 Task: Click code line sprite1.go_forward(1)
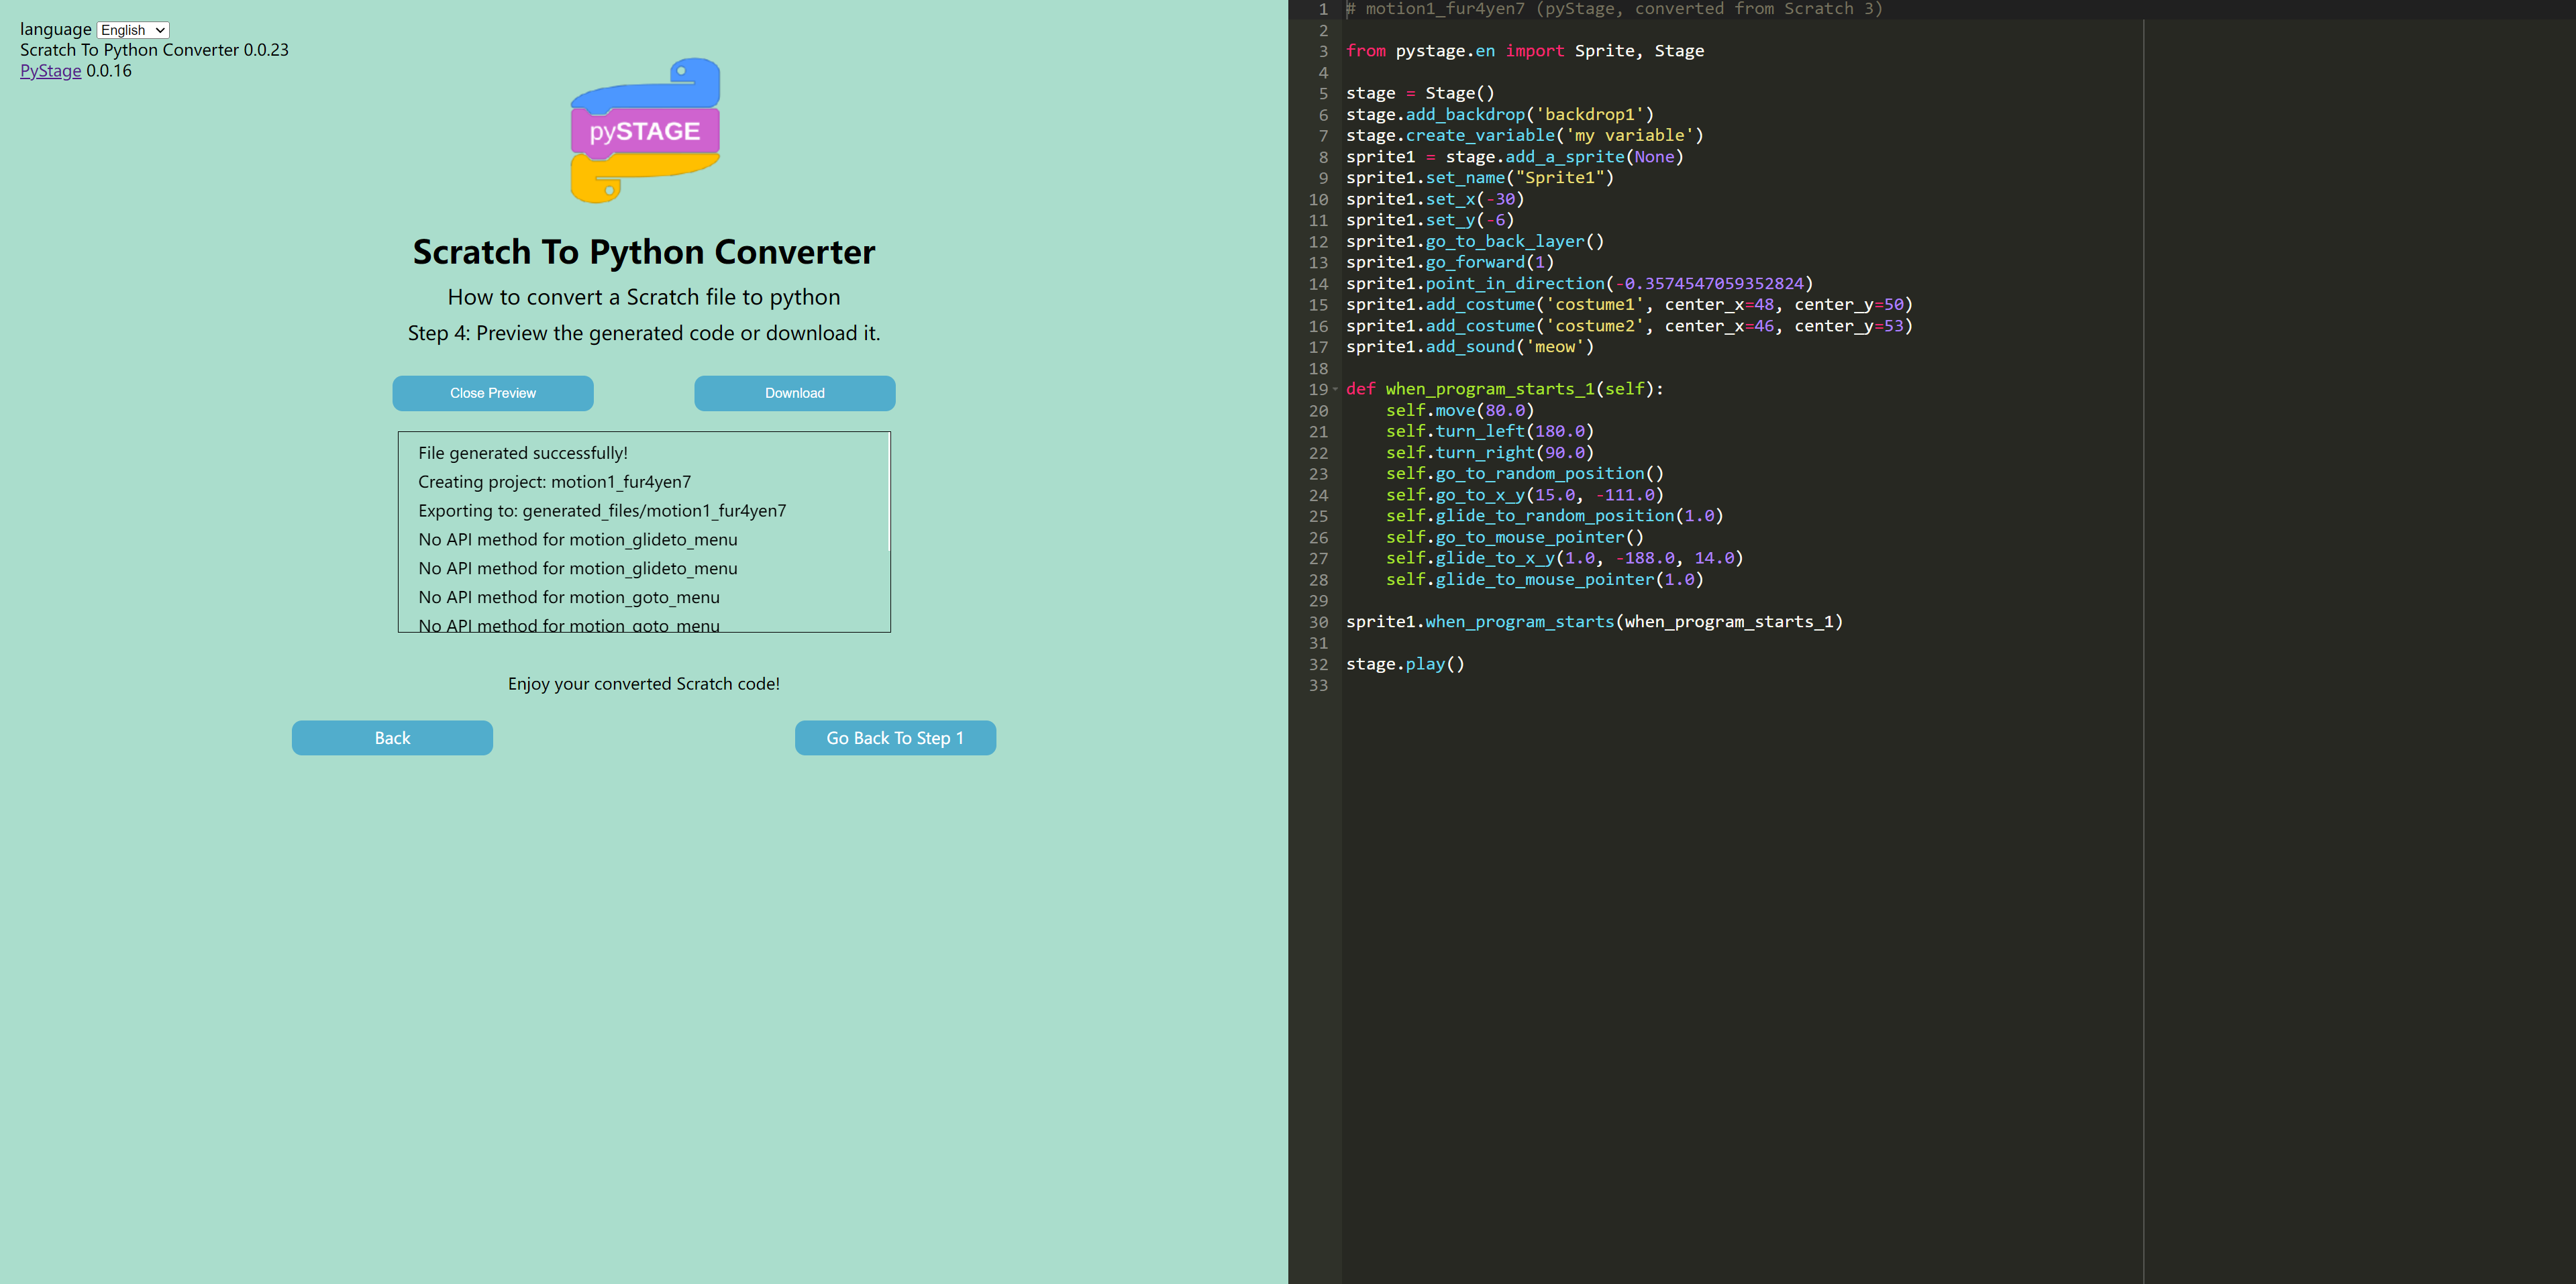[1450, 262]
